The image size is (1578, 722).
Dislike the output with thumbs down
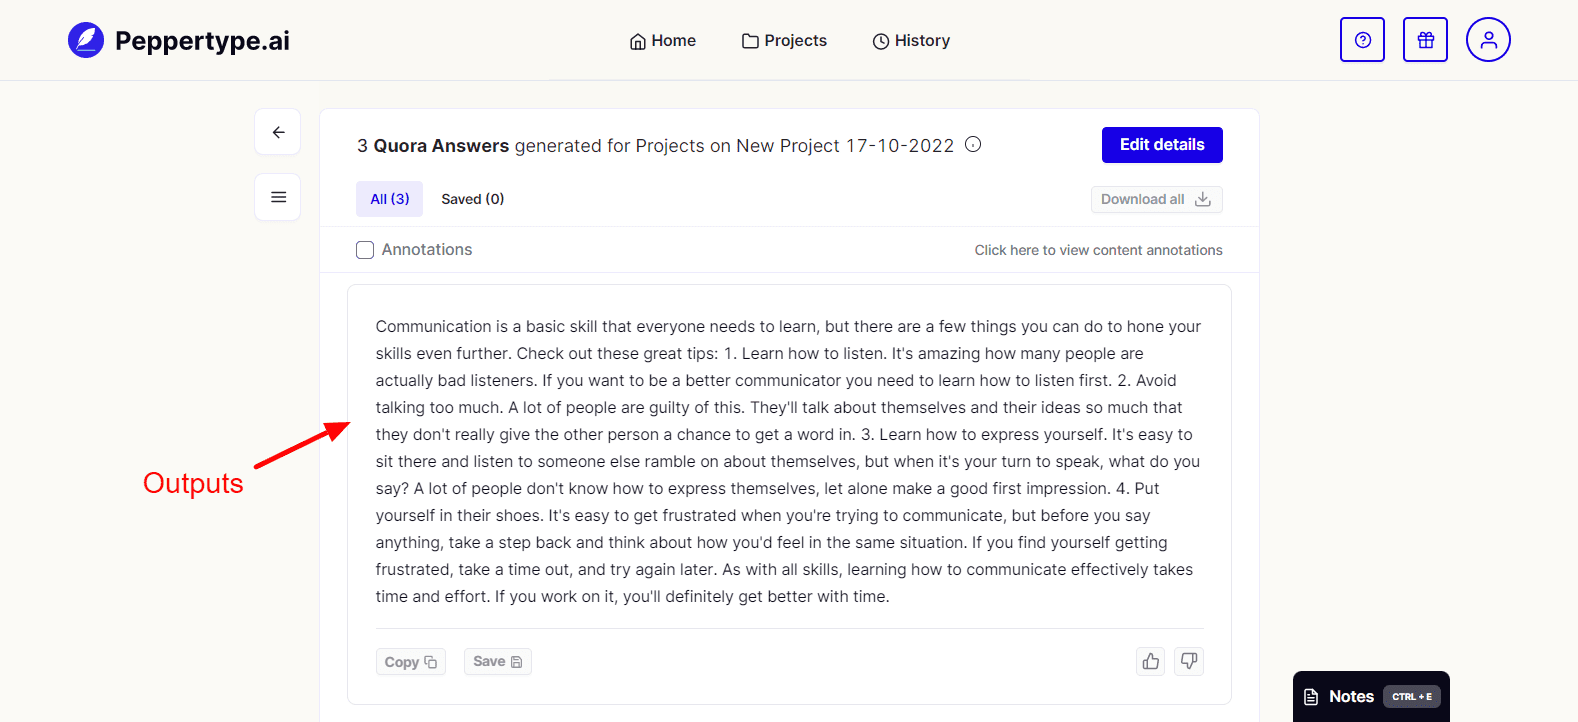[x=1189, y=661]
